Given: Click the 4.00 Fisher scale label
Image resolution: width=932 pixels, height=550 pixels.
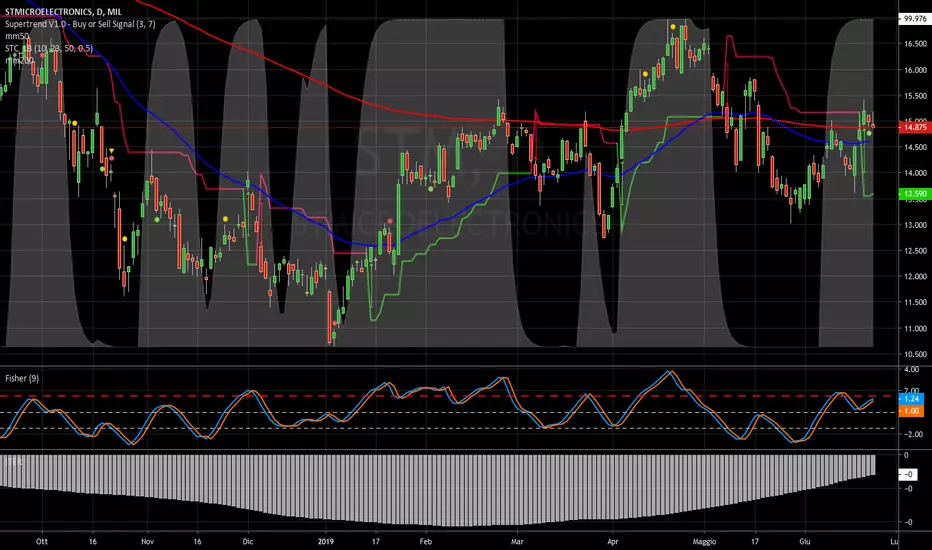Looking at the screenshot, I should [911, 369].
